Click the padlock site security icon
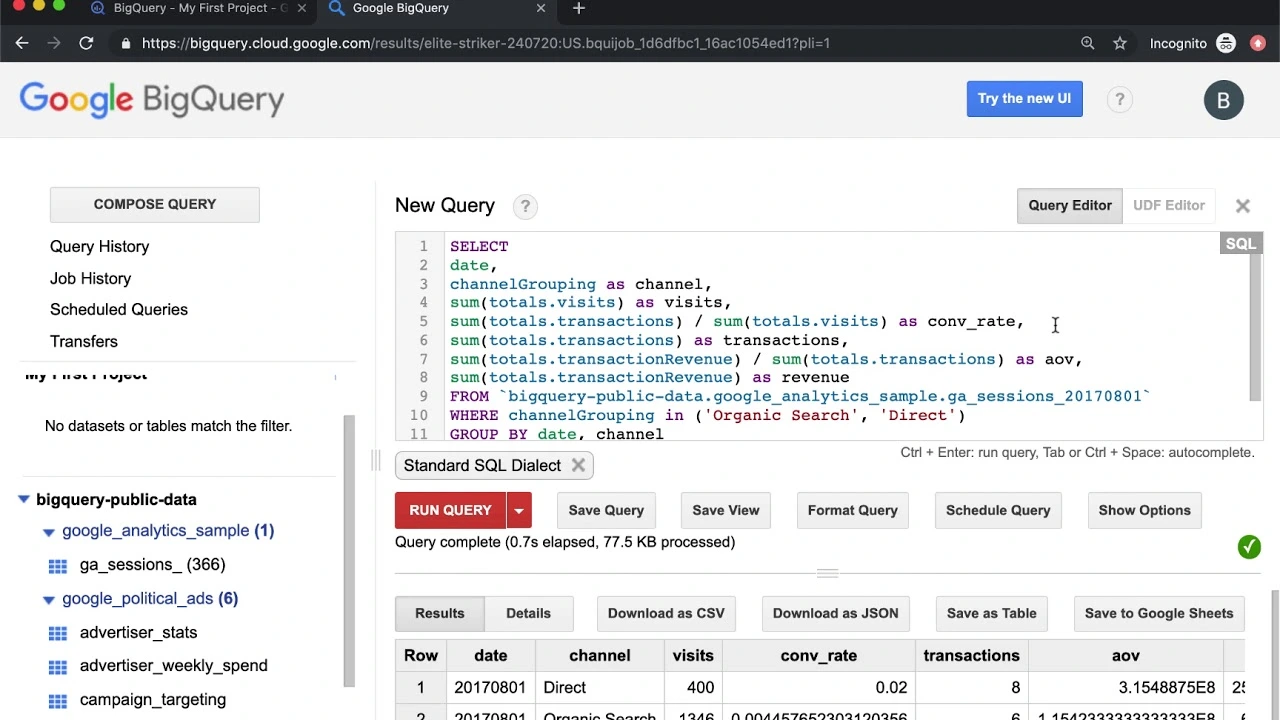Viewport: 1280px width, 720px height. click(x=125, y=43)
